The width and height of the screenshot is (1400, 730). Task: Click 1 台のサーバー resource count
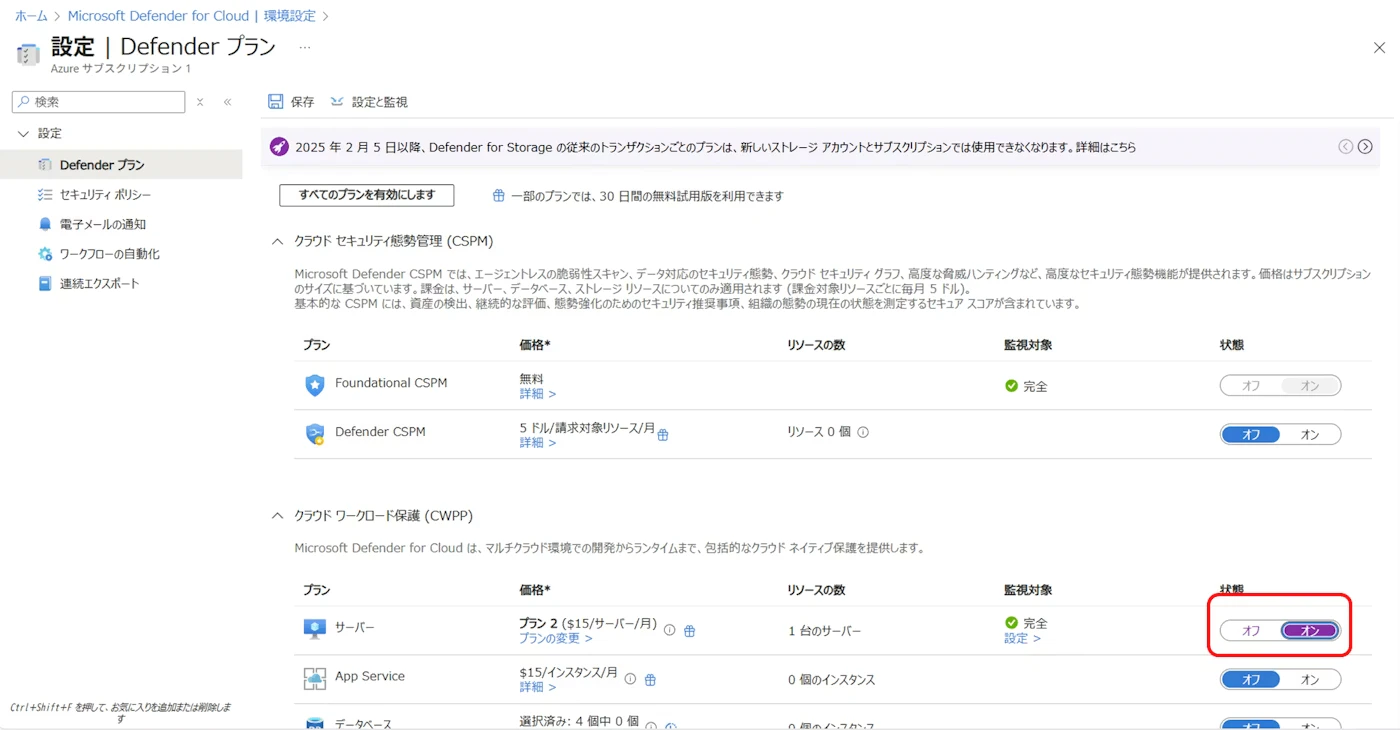(824, 631)
